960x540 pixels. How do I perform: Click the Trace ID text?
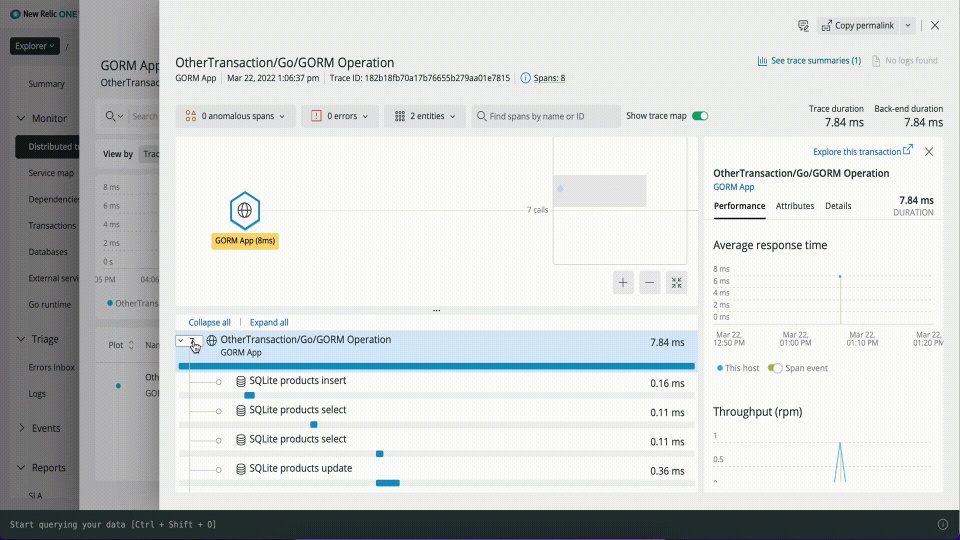pyautogui.click(x=419, y=78)
